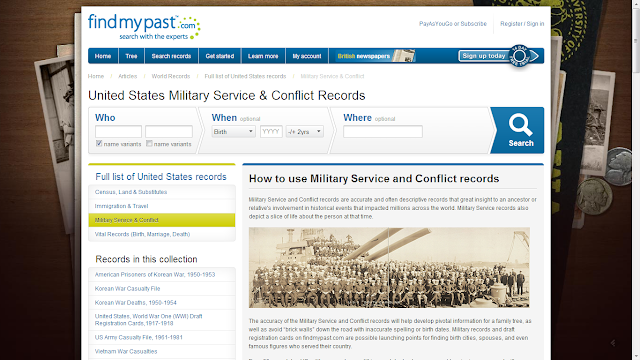Open the Learn more nav tab
The width and height of the screenshot is (640, 360).
[x=263, y=56]
